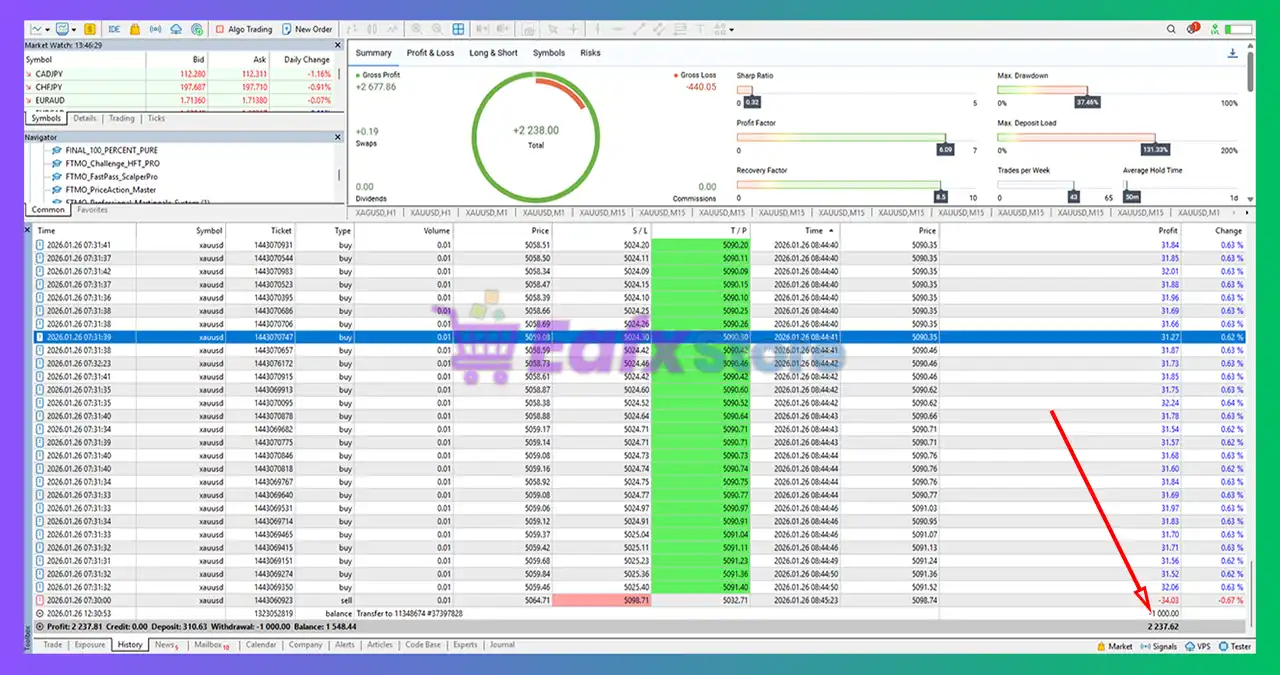Open the Journal tab in Toolbox
This screenshot has width=1280, height=675.
click(502, 645)
